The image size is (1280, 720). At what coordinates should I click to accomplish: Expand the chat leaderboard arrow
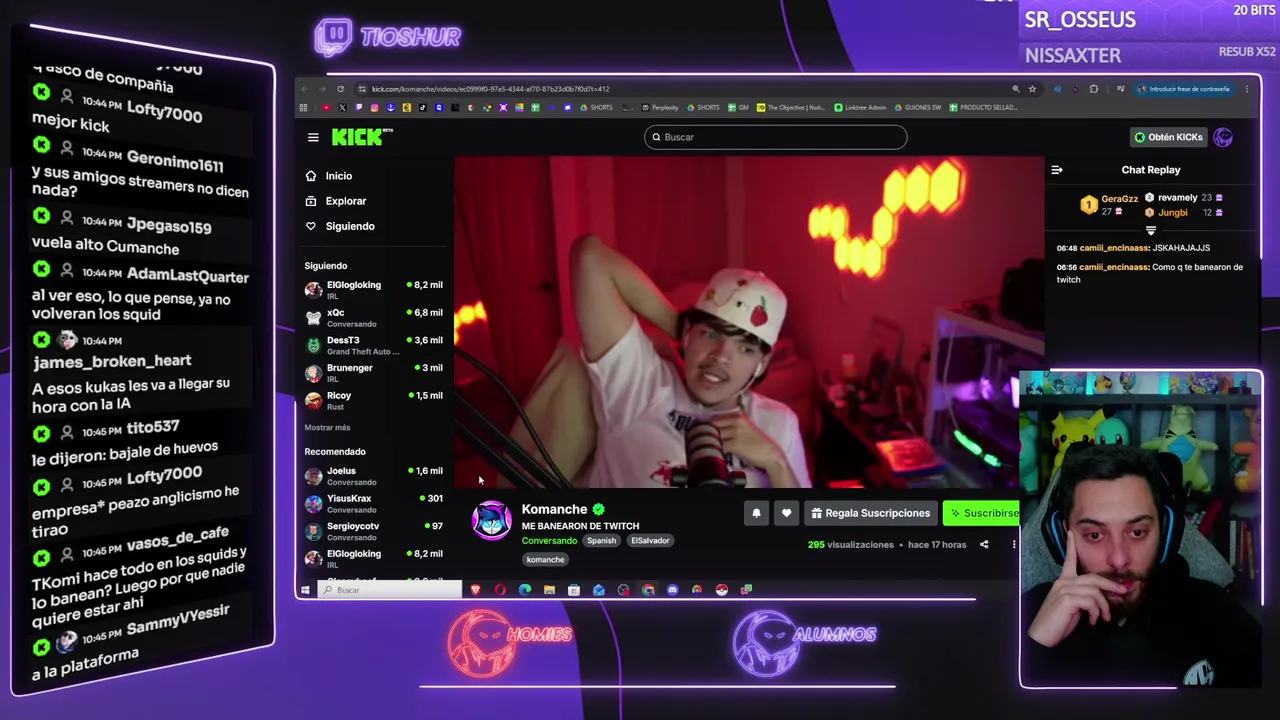tap(1151, 230)
